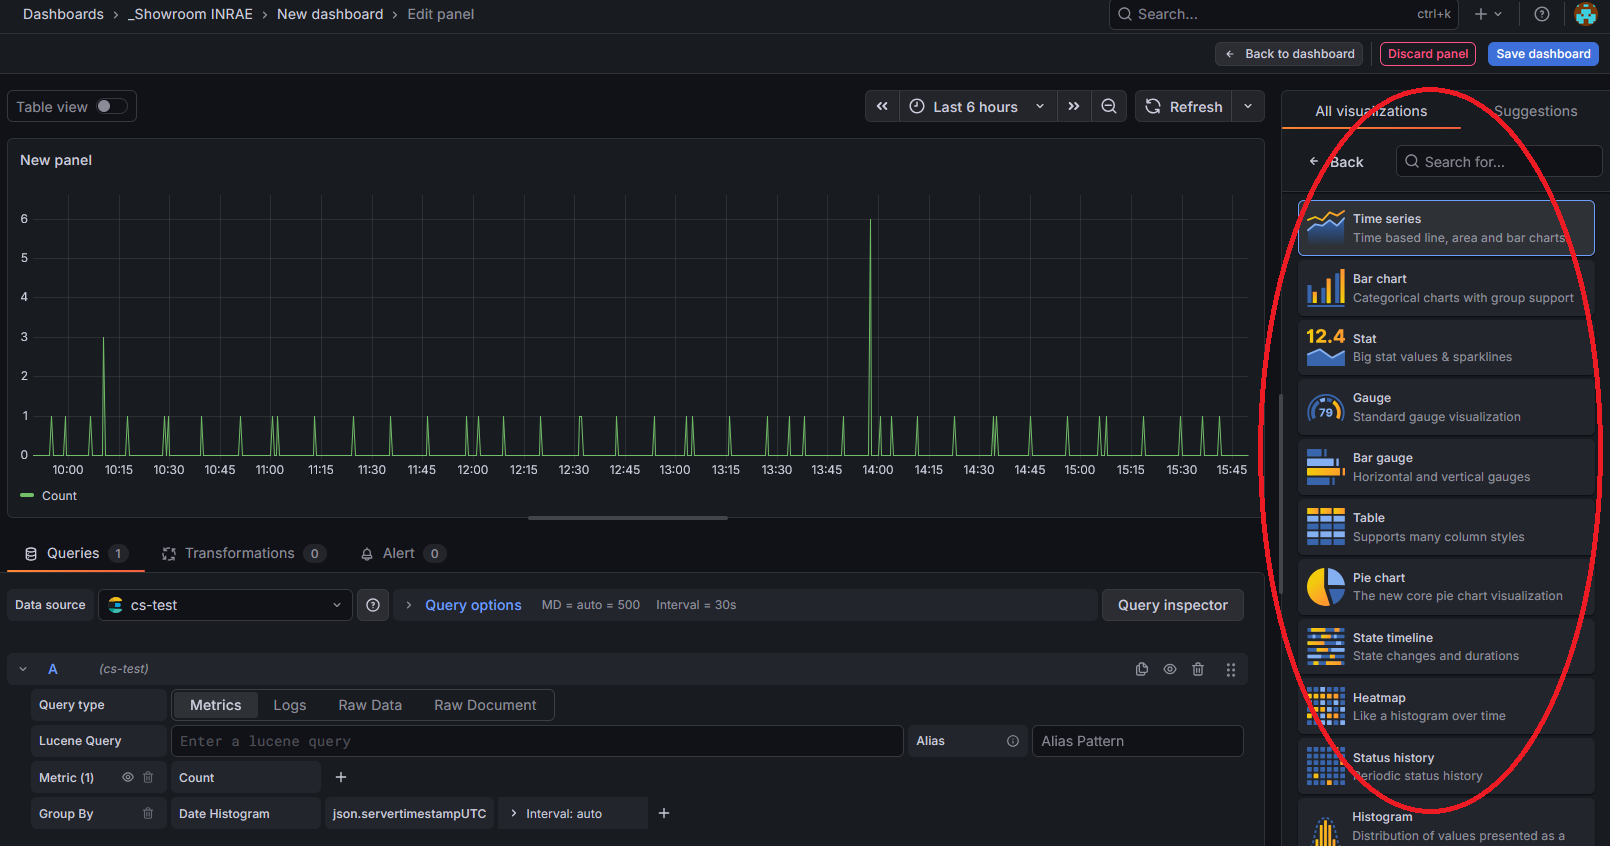Click the visualization list scrollbar

pos(1281,495)
